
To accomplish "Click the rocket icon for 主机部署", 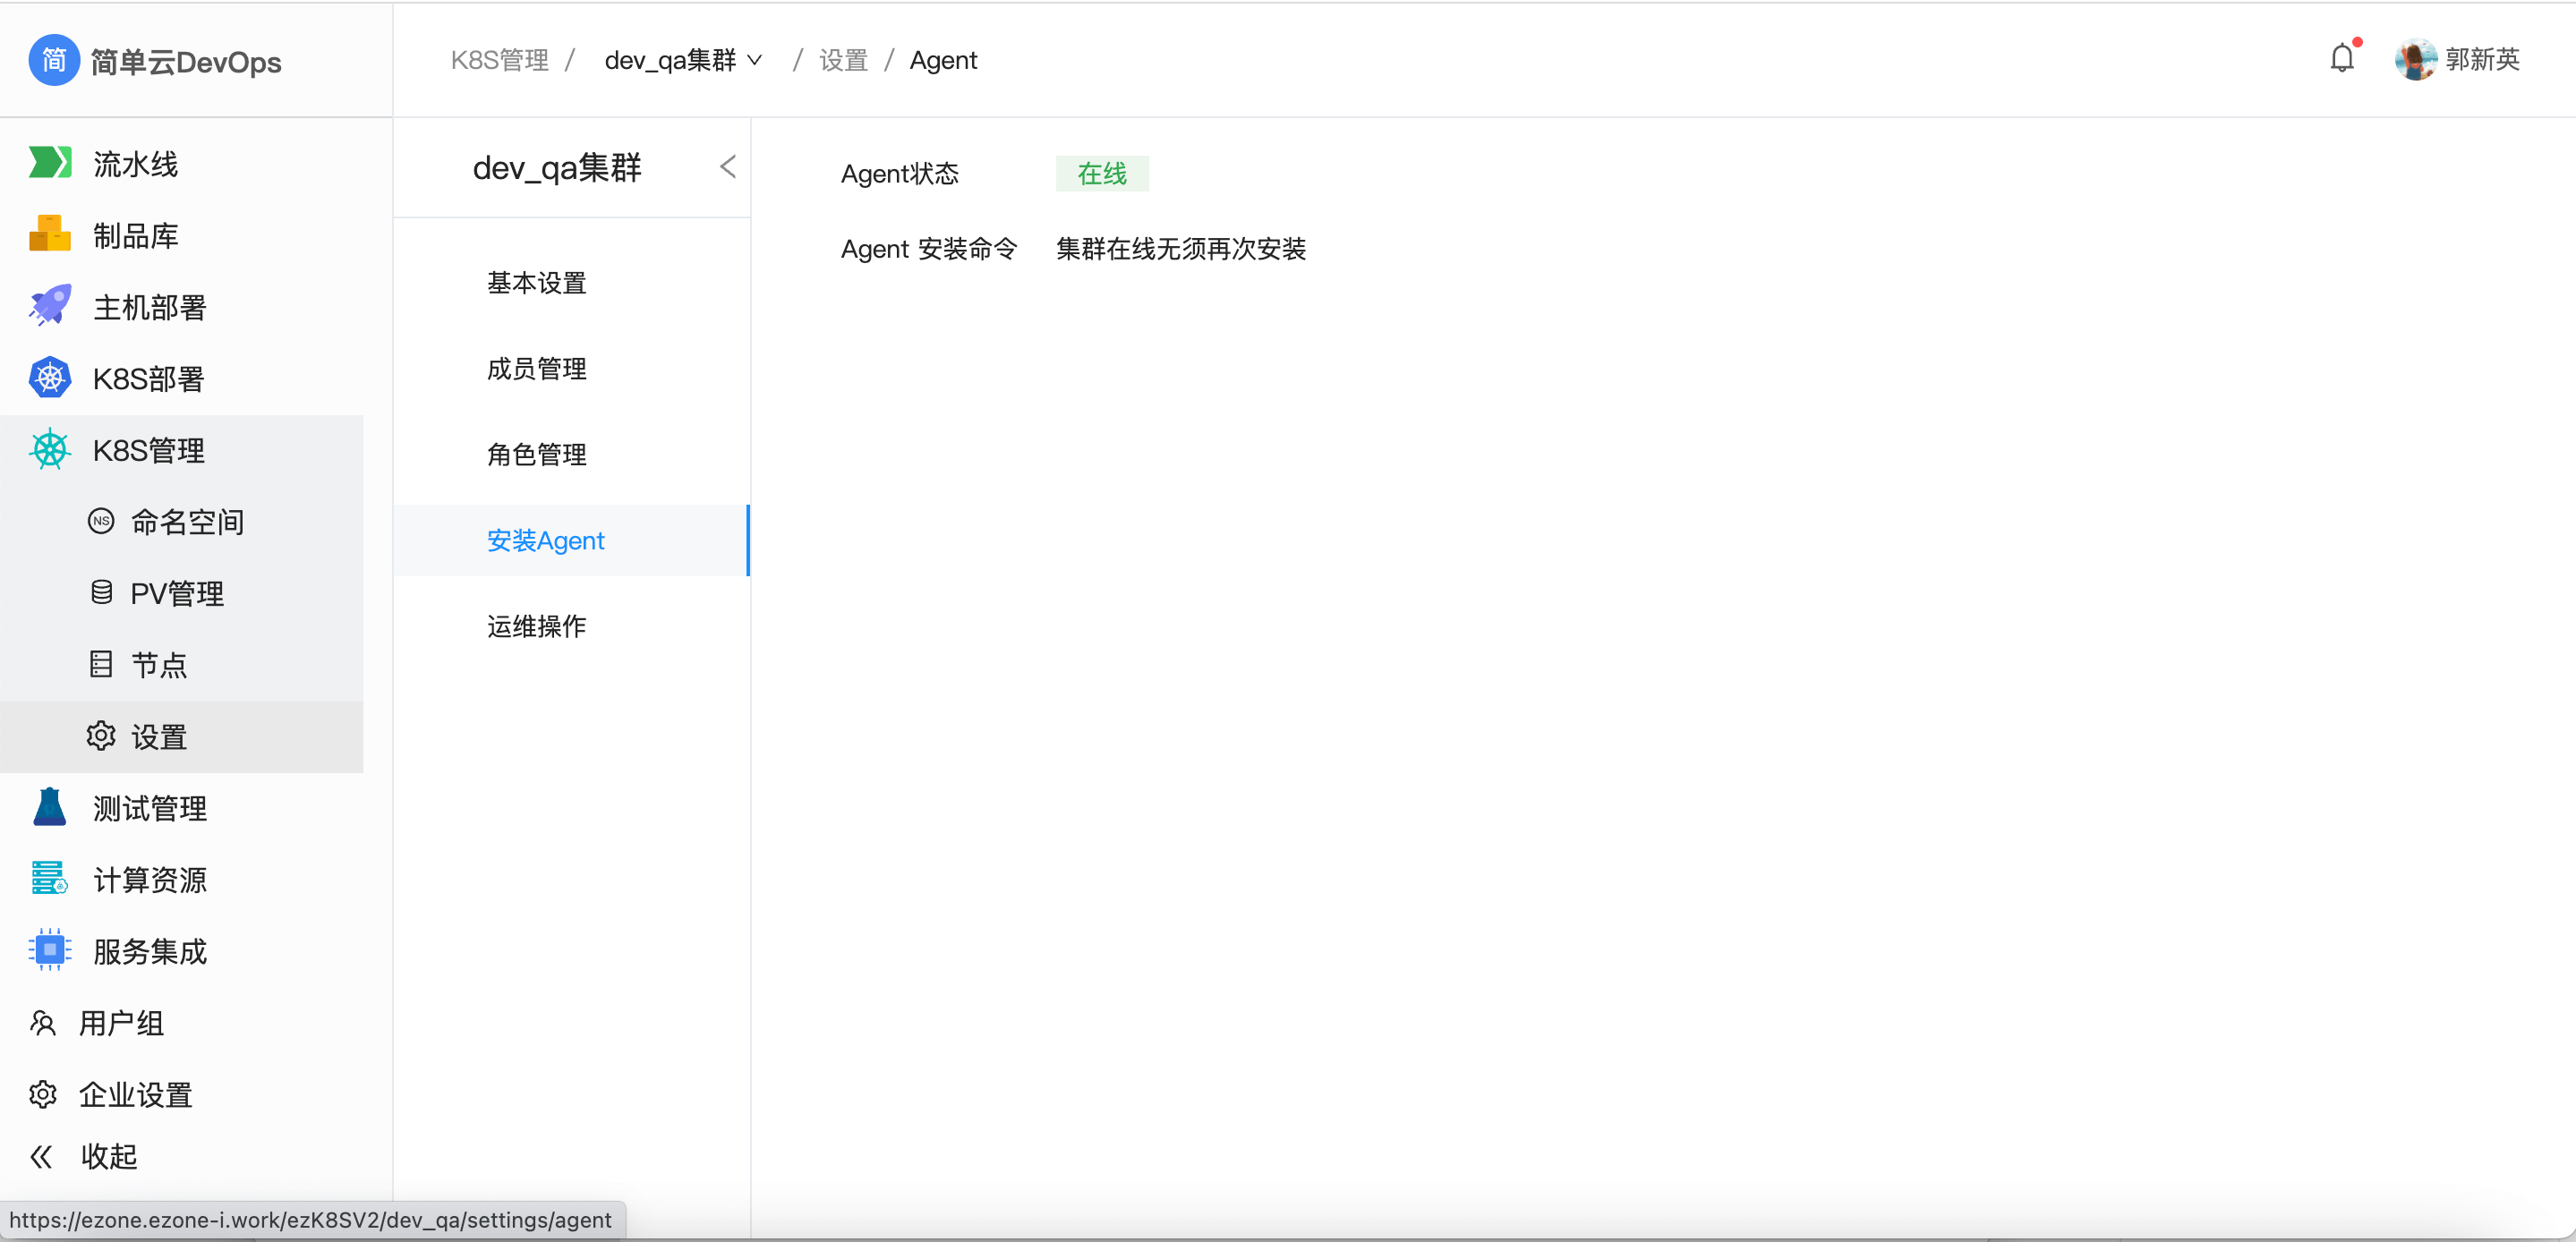I will pos(49,306).
